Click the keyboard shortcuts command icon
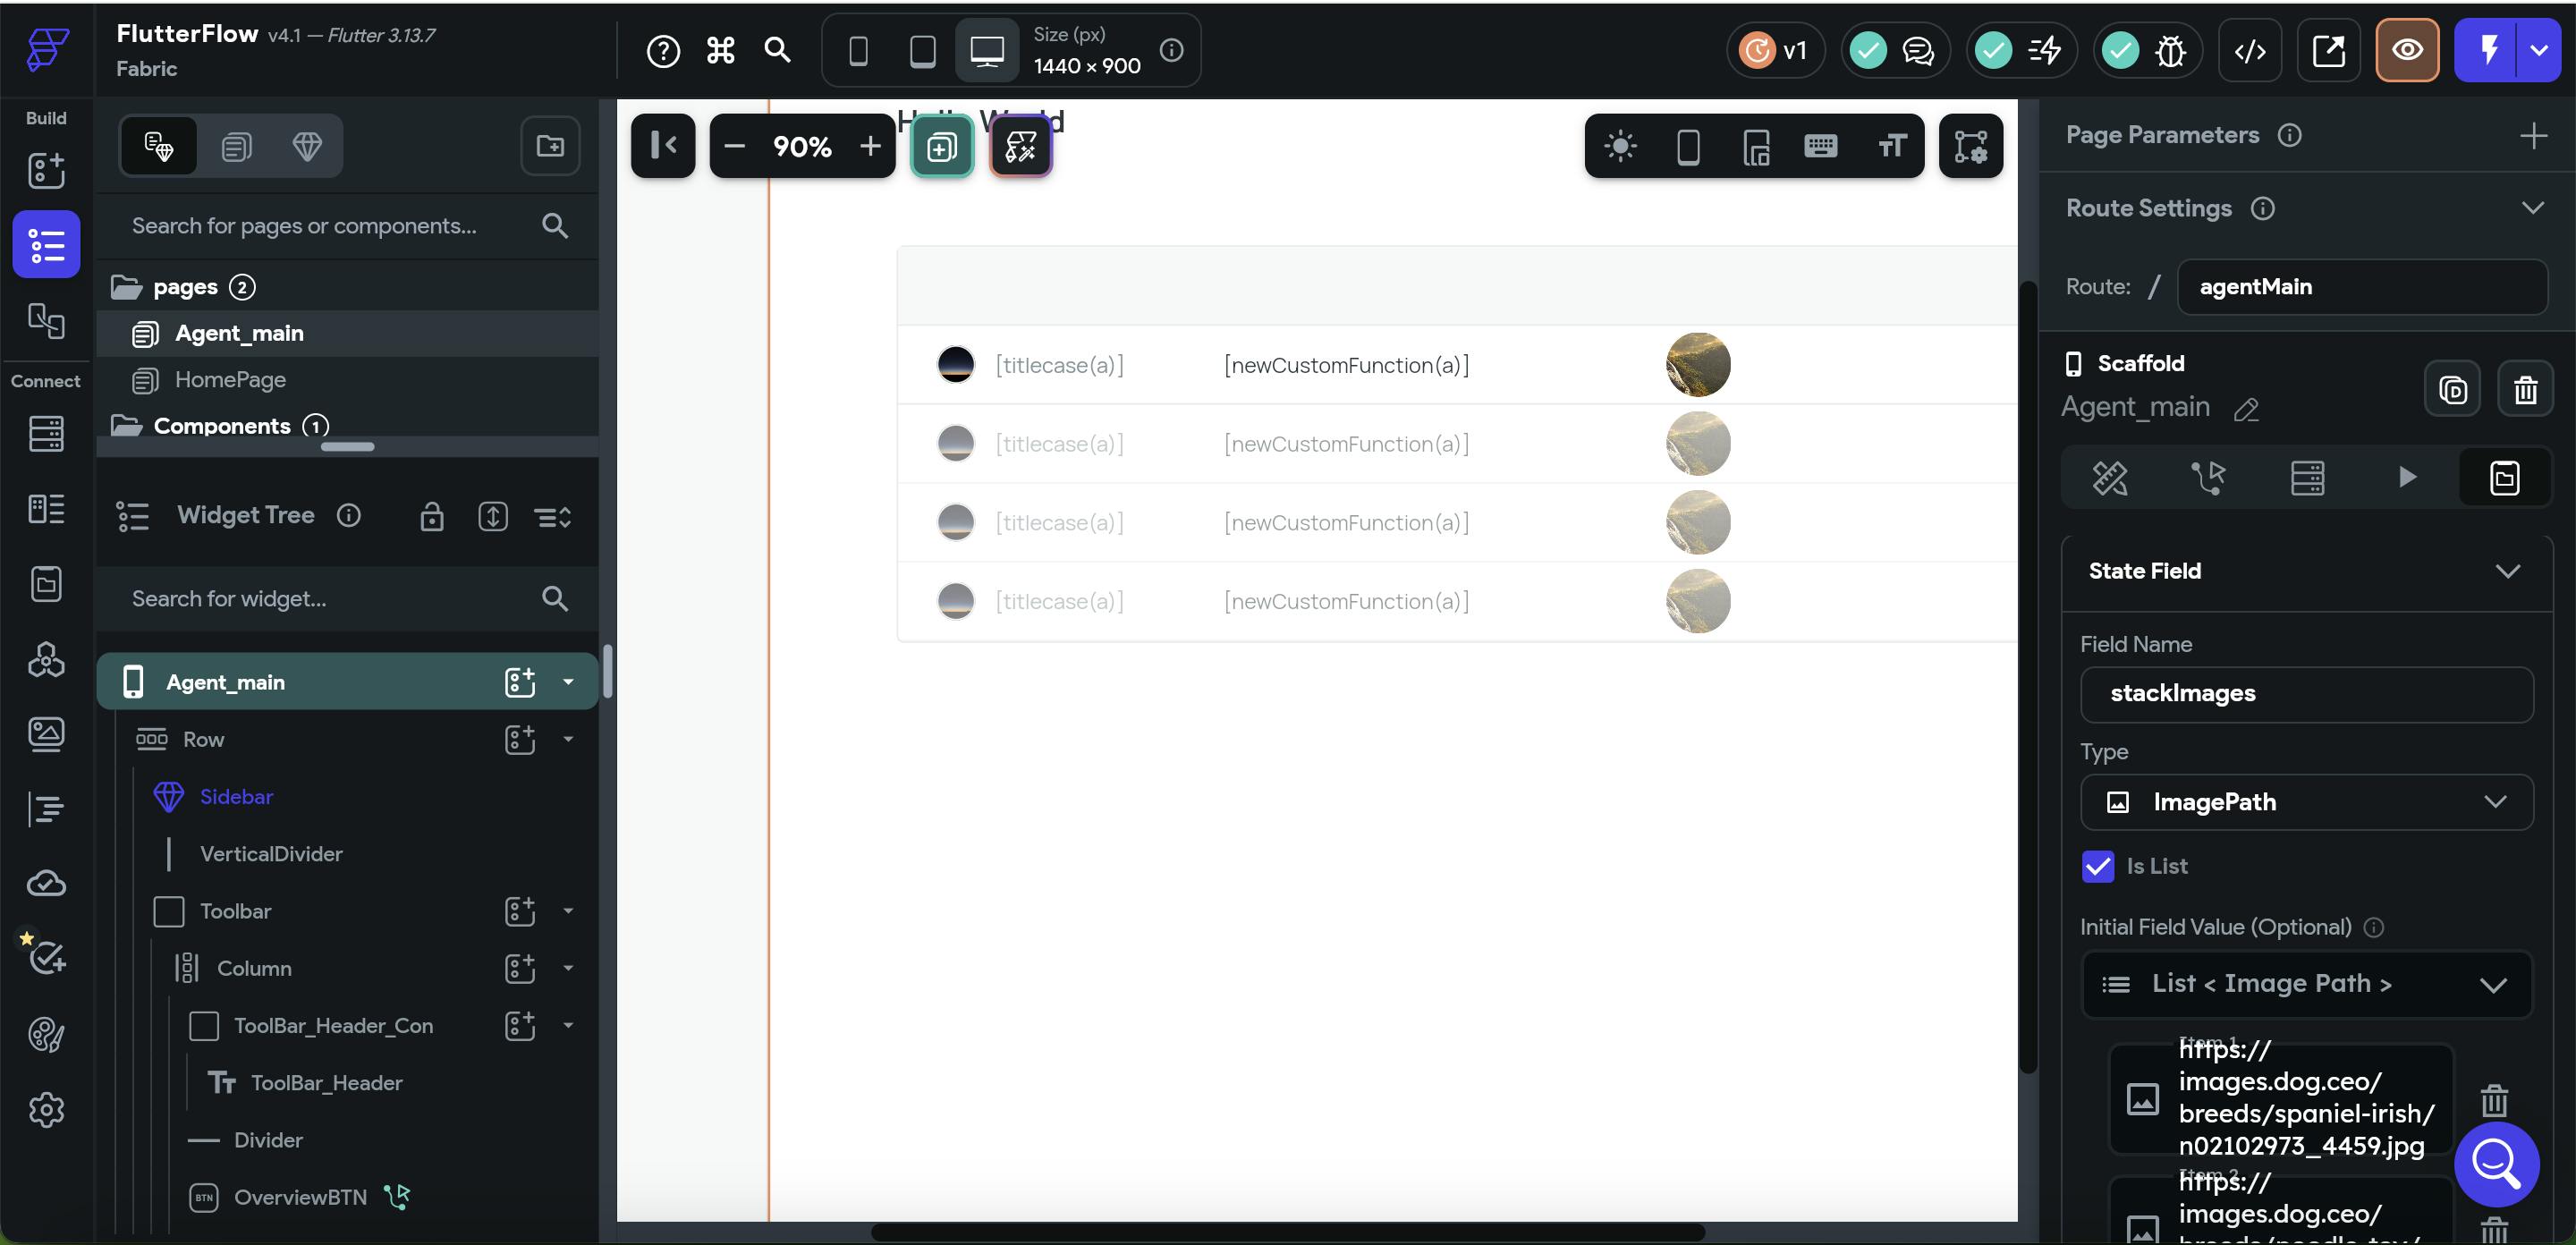Viewport: 2576px width, 1245px height. click(x=720, y=50)
